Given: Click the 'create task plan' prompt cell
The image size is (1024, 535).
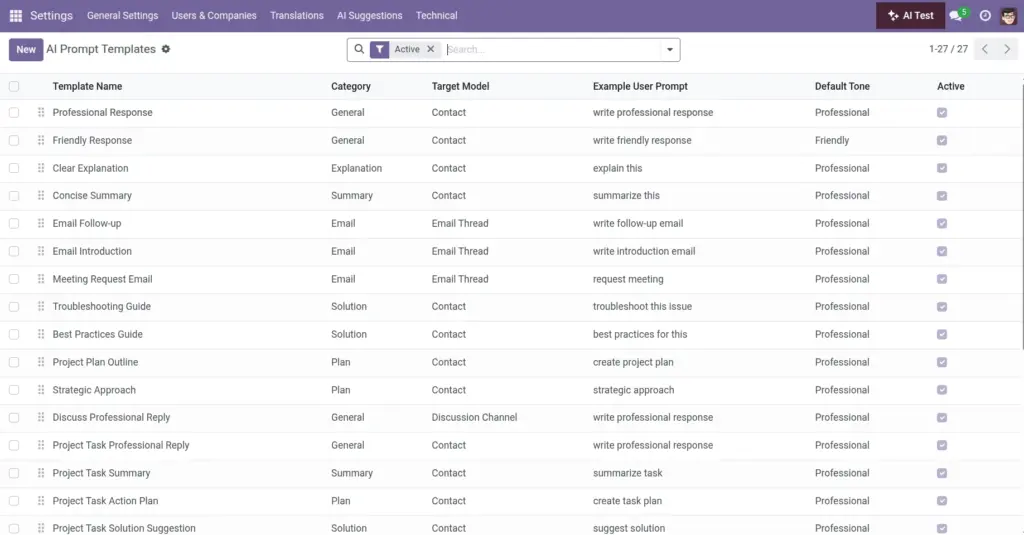Looking at the screenshot, I should [x=627, y=501].
